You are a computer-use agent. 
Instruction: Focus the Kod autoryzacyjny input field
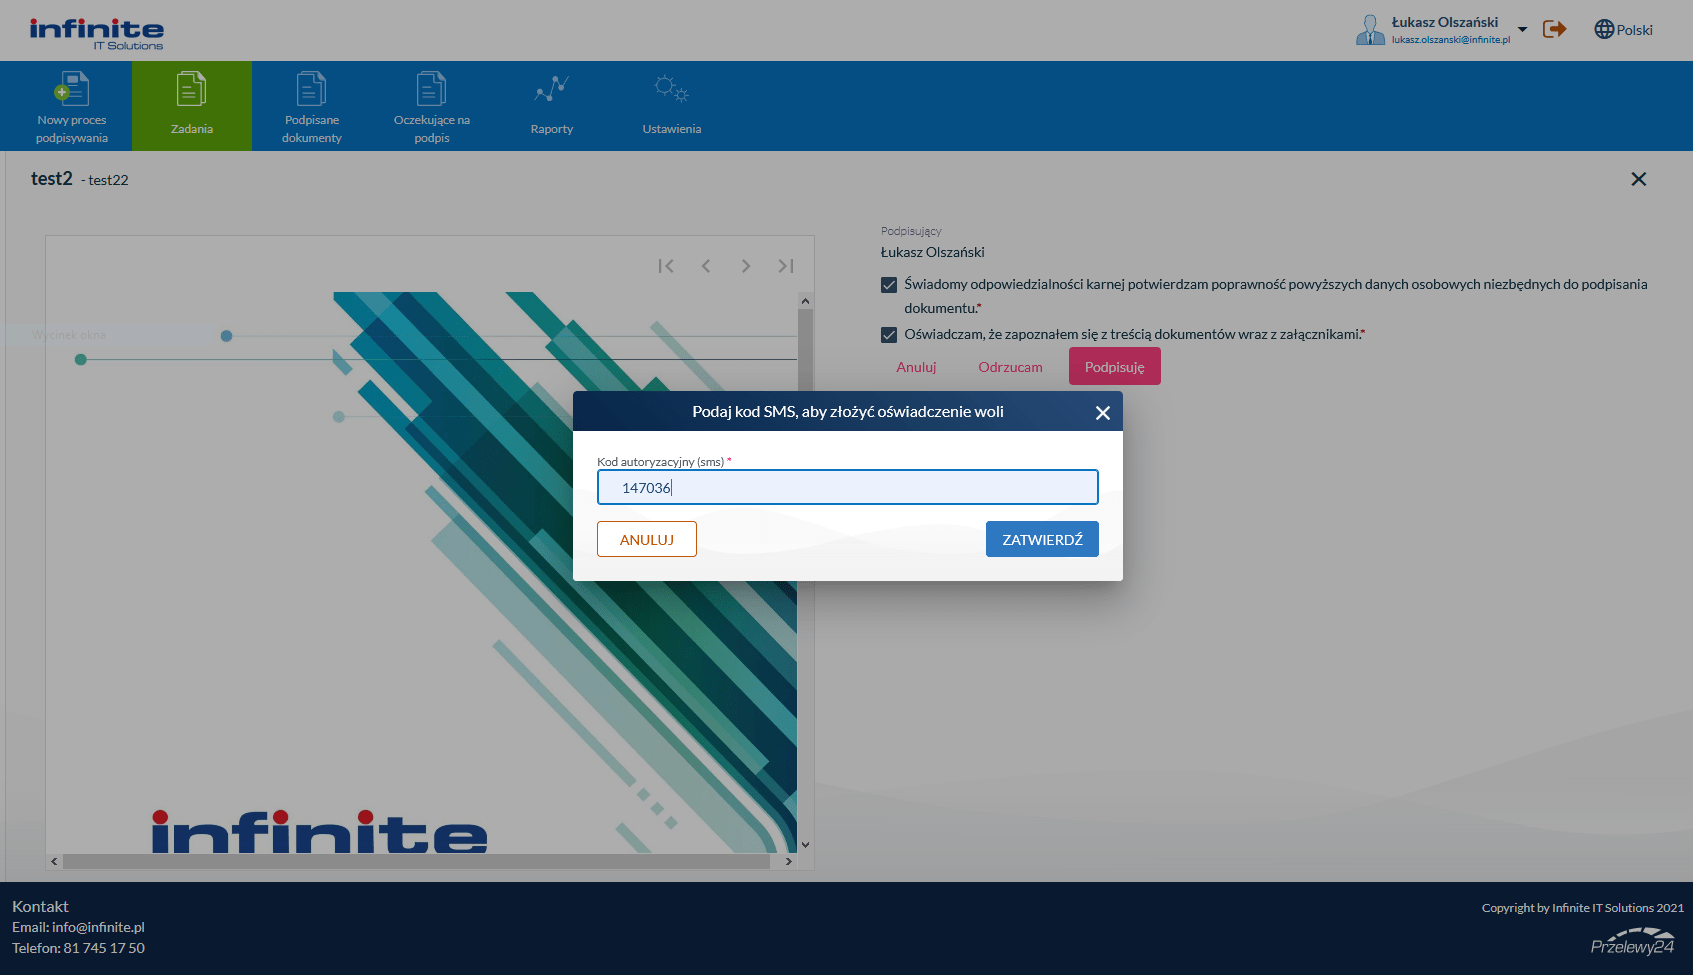coord(848,487)
